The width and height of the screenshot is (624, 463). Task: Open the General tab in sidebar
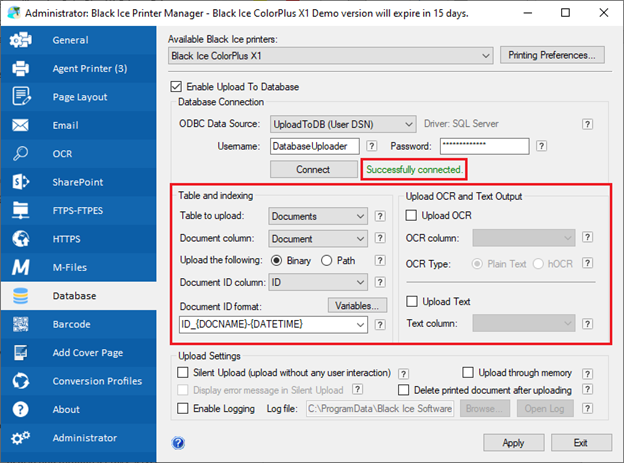pyautogui.click(x=78, y=40)
